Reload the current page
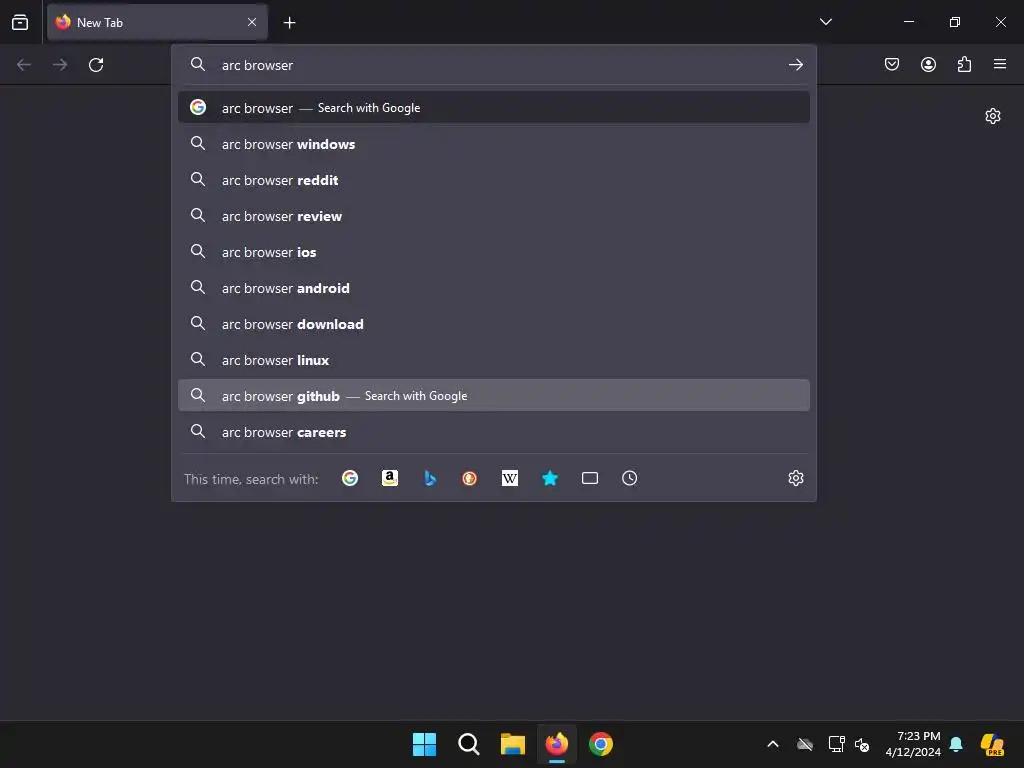1024x768 pixels. (x=96, y=65)
